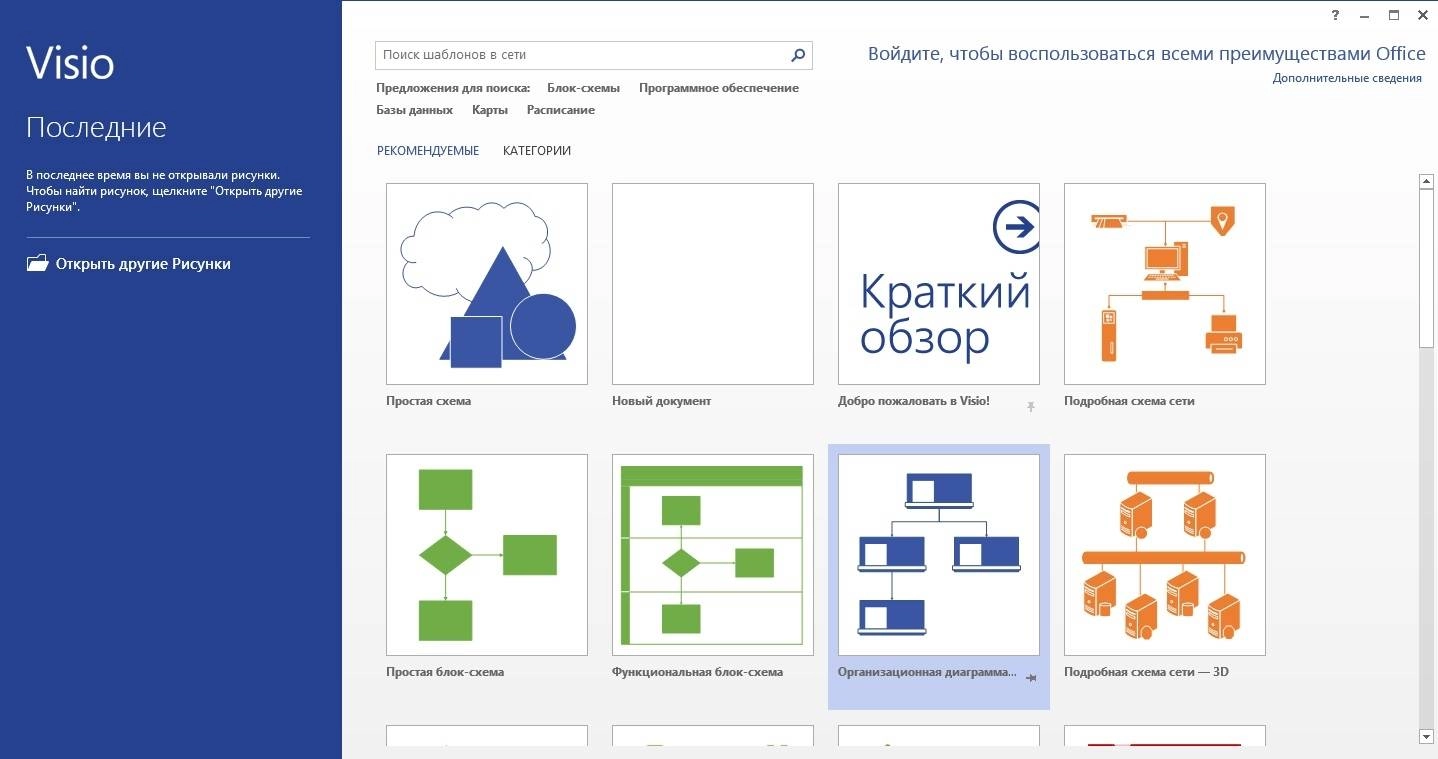Switch to the КАТЕГОРИИ tab

(537, 151)
